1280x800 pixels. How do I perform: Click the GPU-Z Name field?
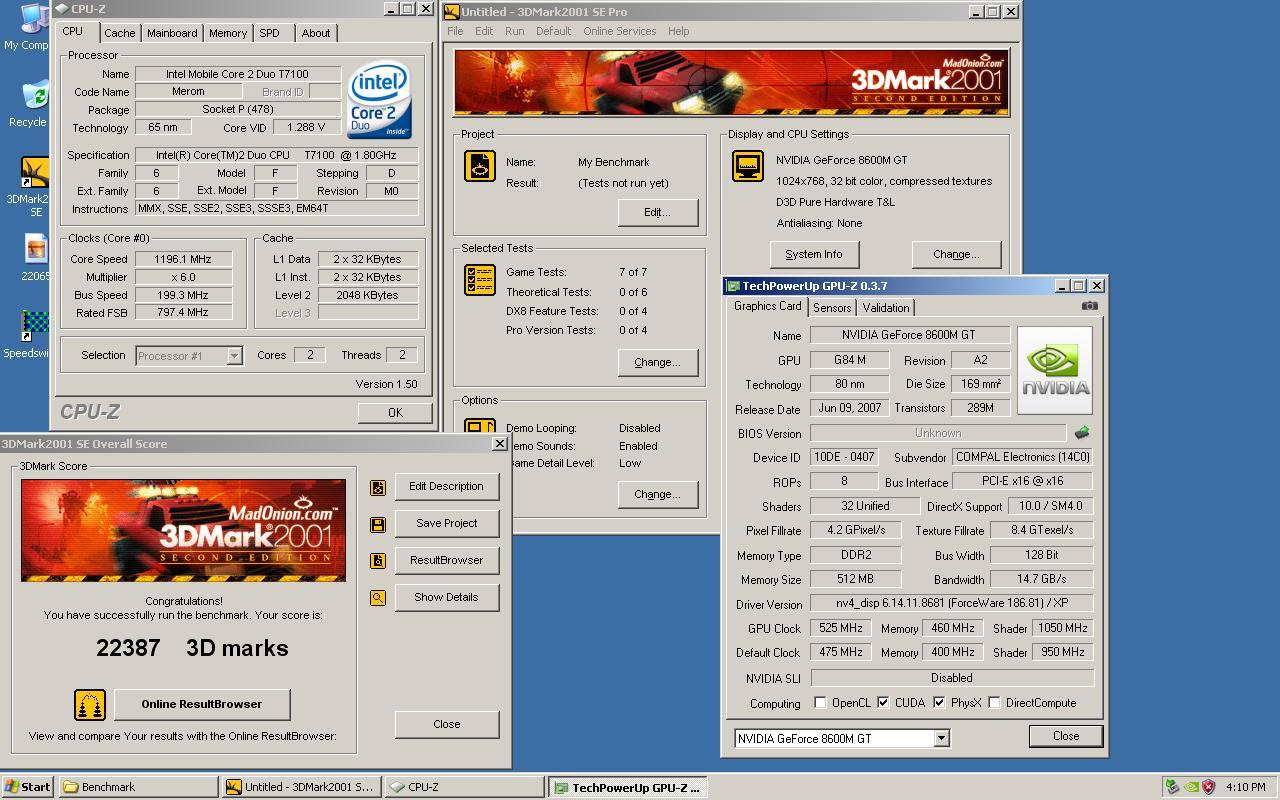909,335
